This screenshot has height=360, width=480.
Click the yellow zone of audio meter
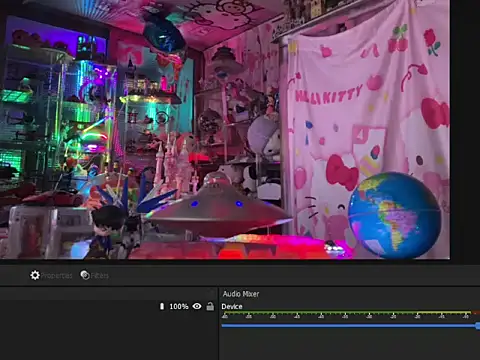point(444,313)
